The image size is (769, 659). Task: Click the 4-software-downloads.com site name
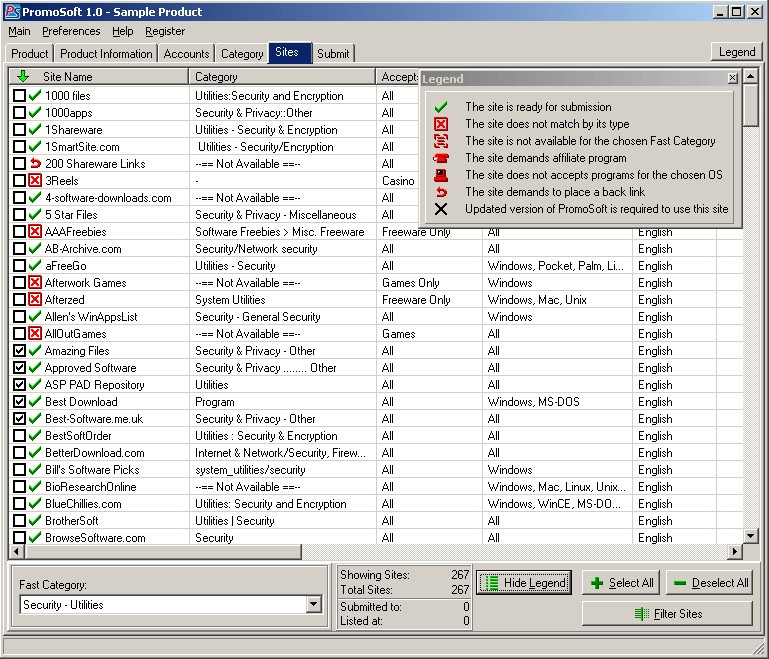[x=108, y=198]
